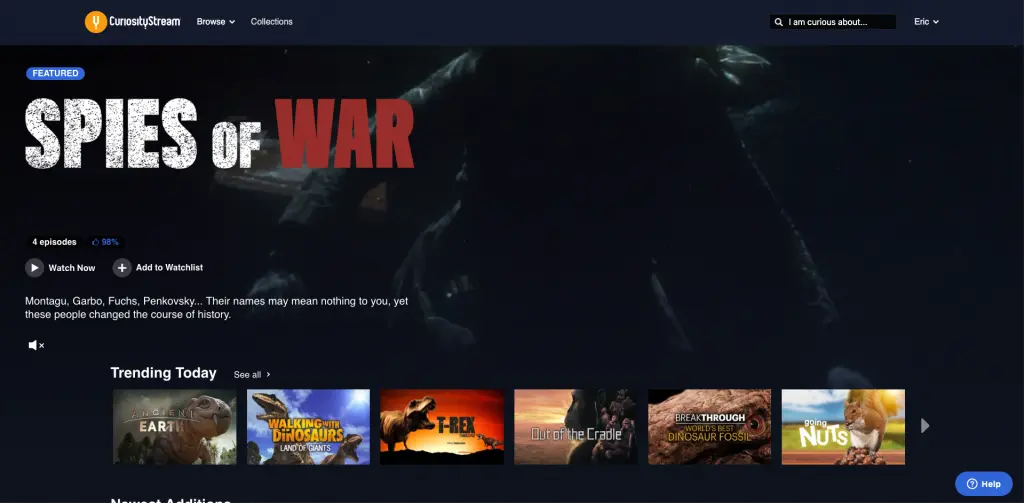The image size is (1024, 503).
Task: Click the Featured badge
Action: click(56, 73)
